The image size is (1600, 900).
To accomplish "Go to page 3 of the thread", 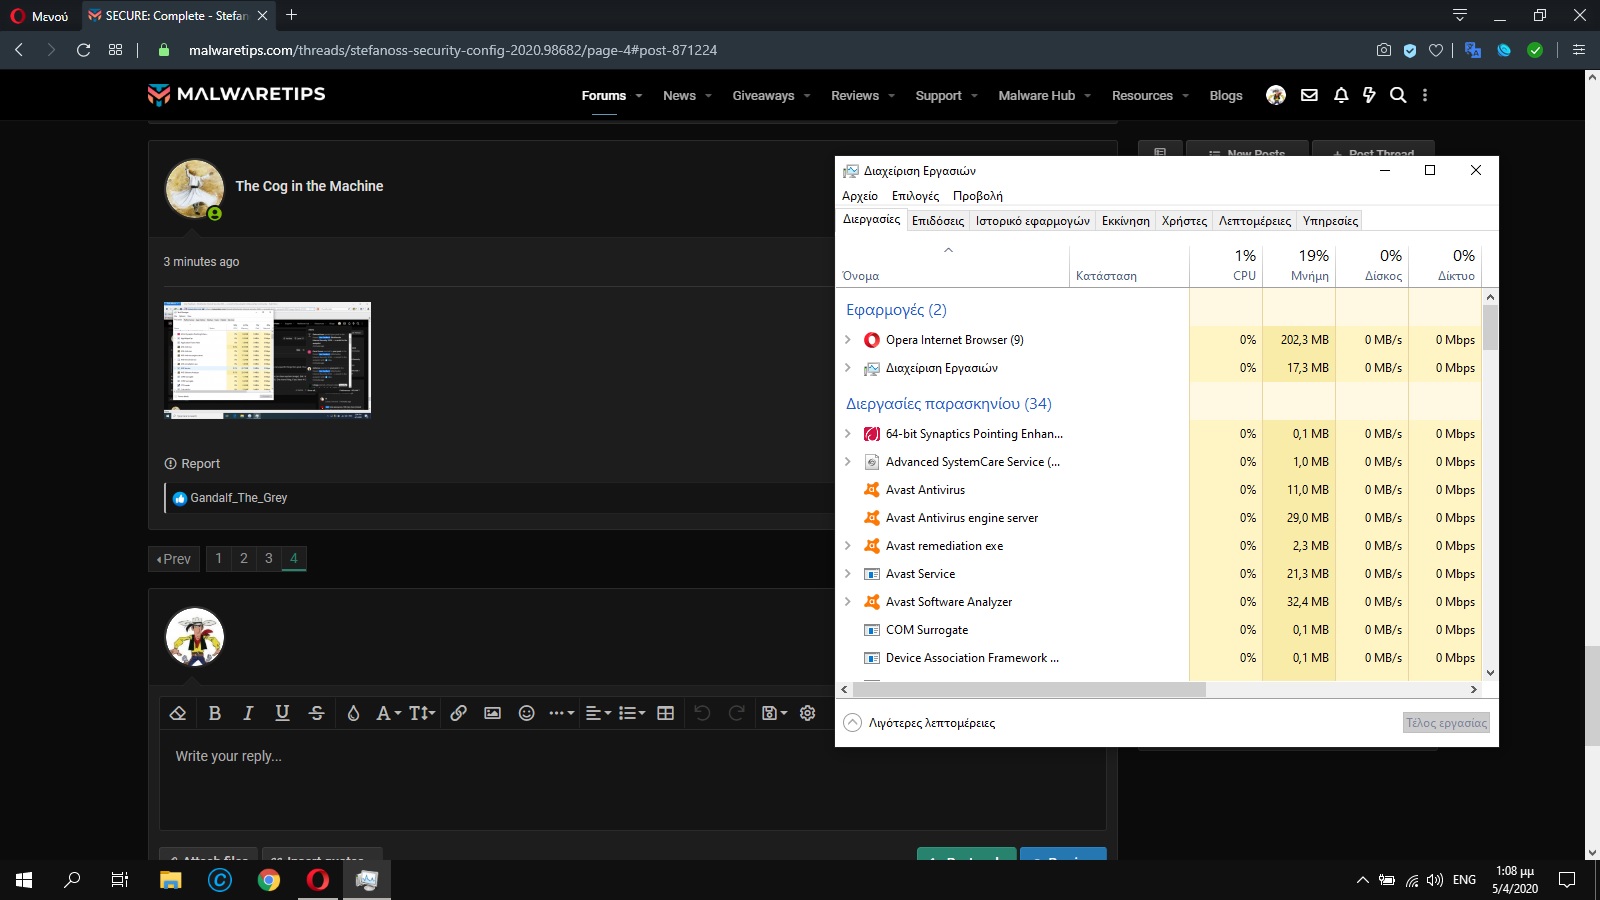I will point(269,559).
